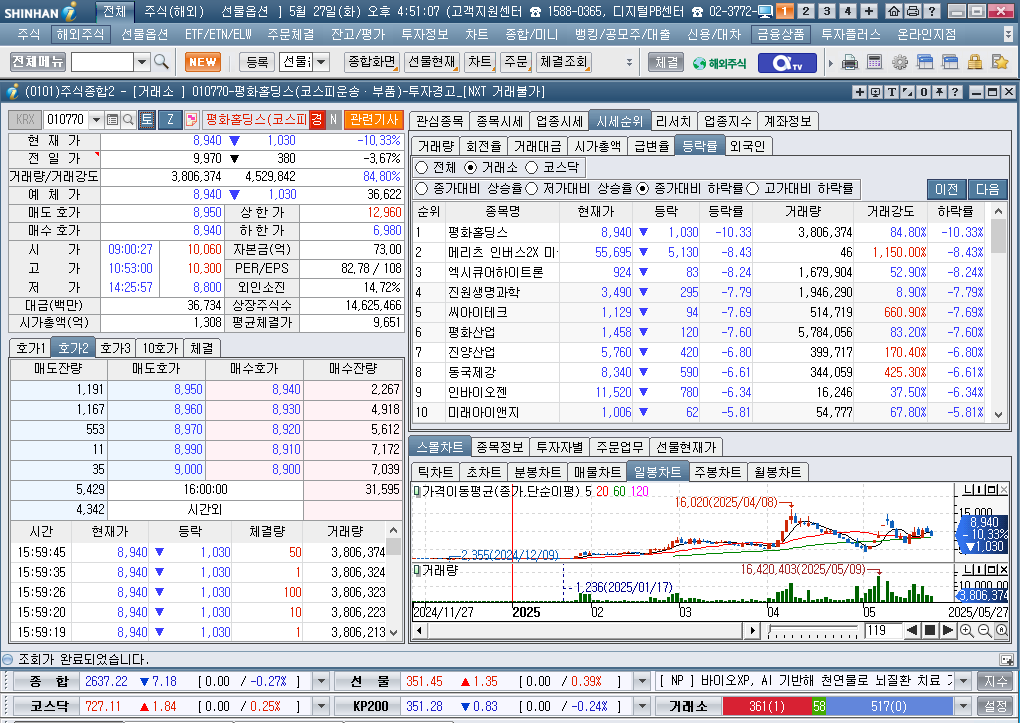
Task: Click the 다음 next page button
Action: pyautogui.click(x=987, y=189)
